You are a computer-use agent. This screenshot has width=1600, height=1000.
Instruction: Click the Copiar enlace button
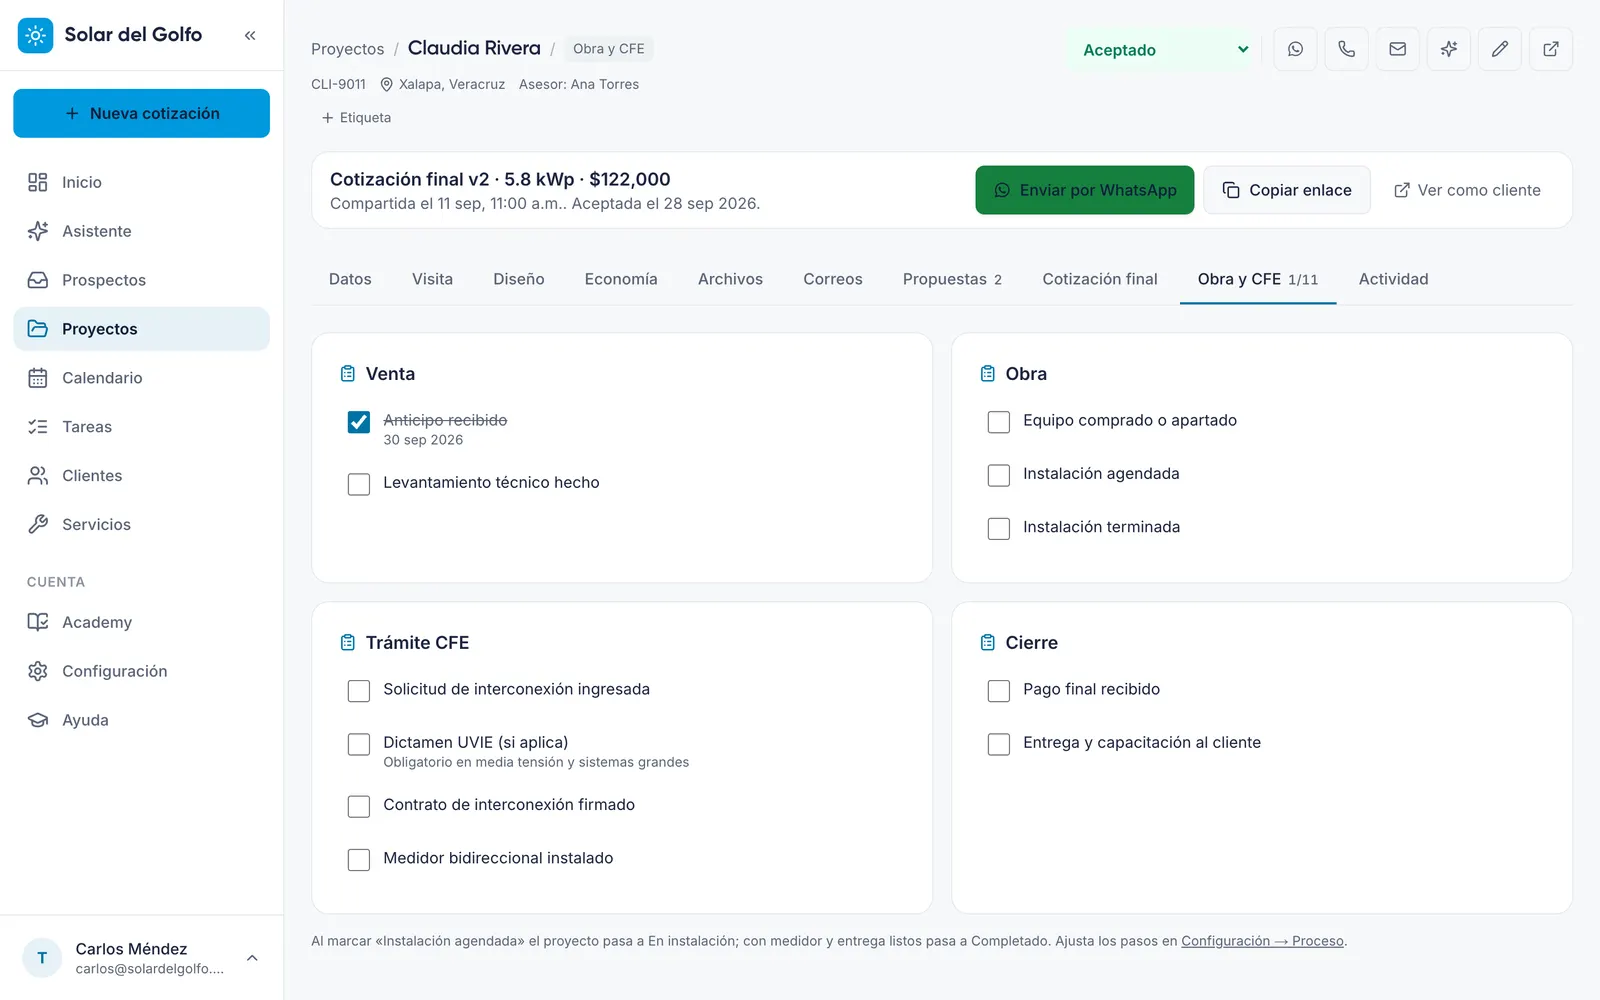click(1287, 190)
